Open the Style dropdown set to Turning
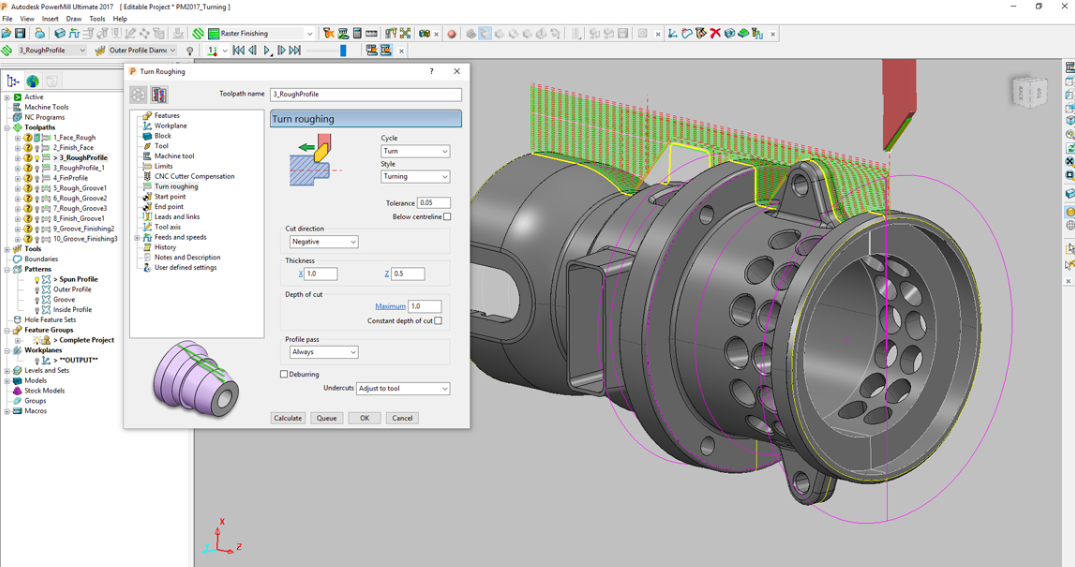Image resolution: width=1075 pixels, height=567 pixels. coord(415,177)
